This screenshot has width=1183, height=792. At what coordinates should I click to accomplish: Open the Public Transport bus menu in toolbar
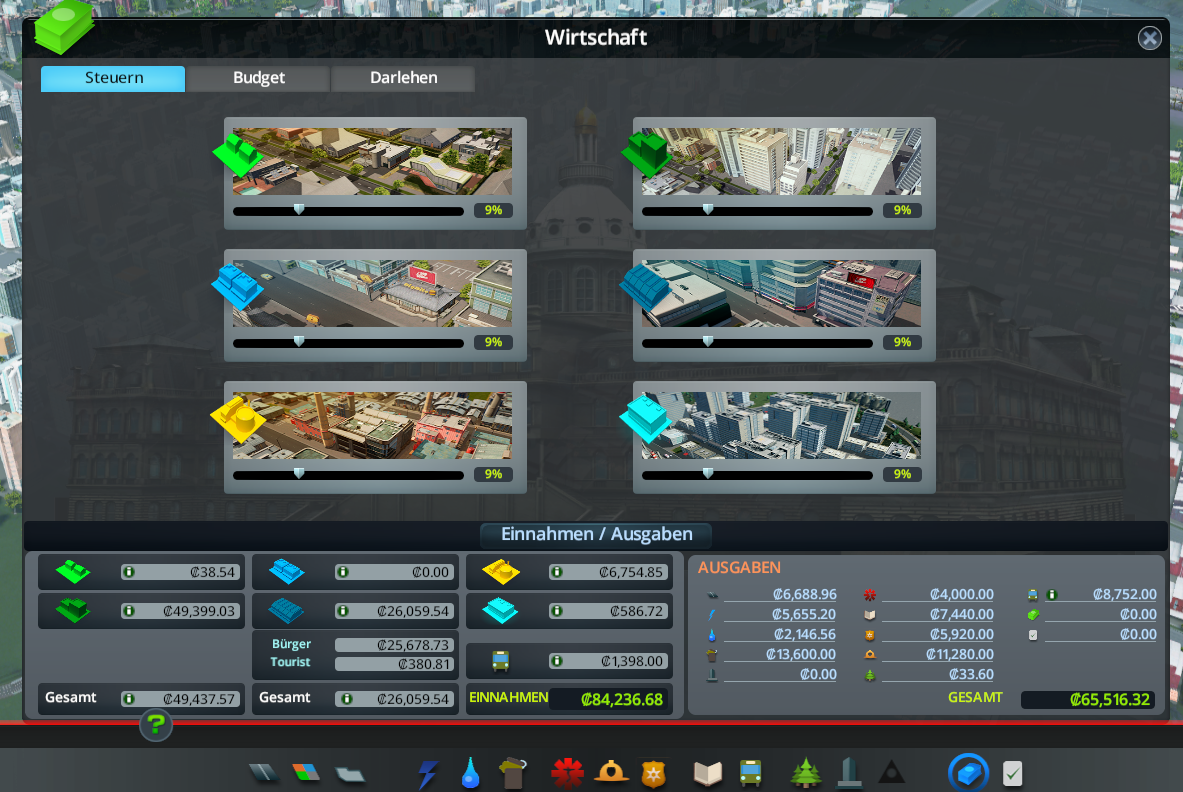click(750, 773)
